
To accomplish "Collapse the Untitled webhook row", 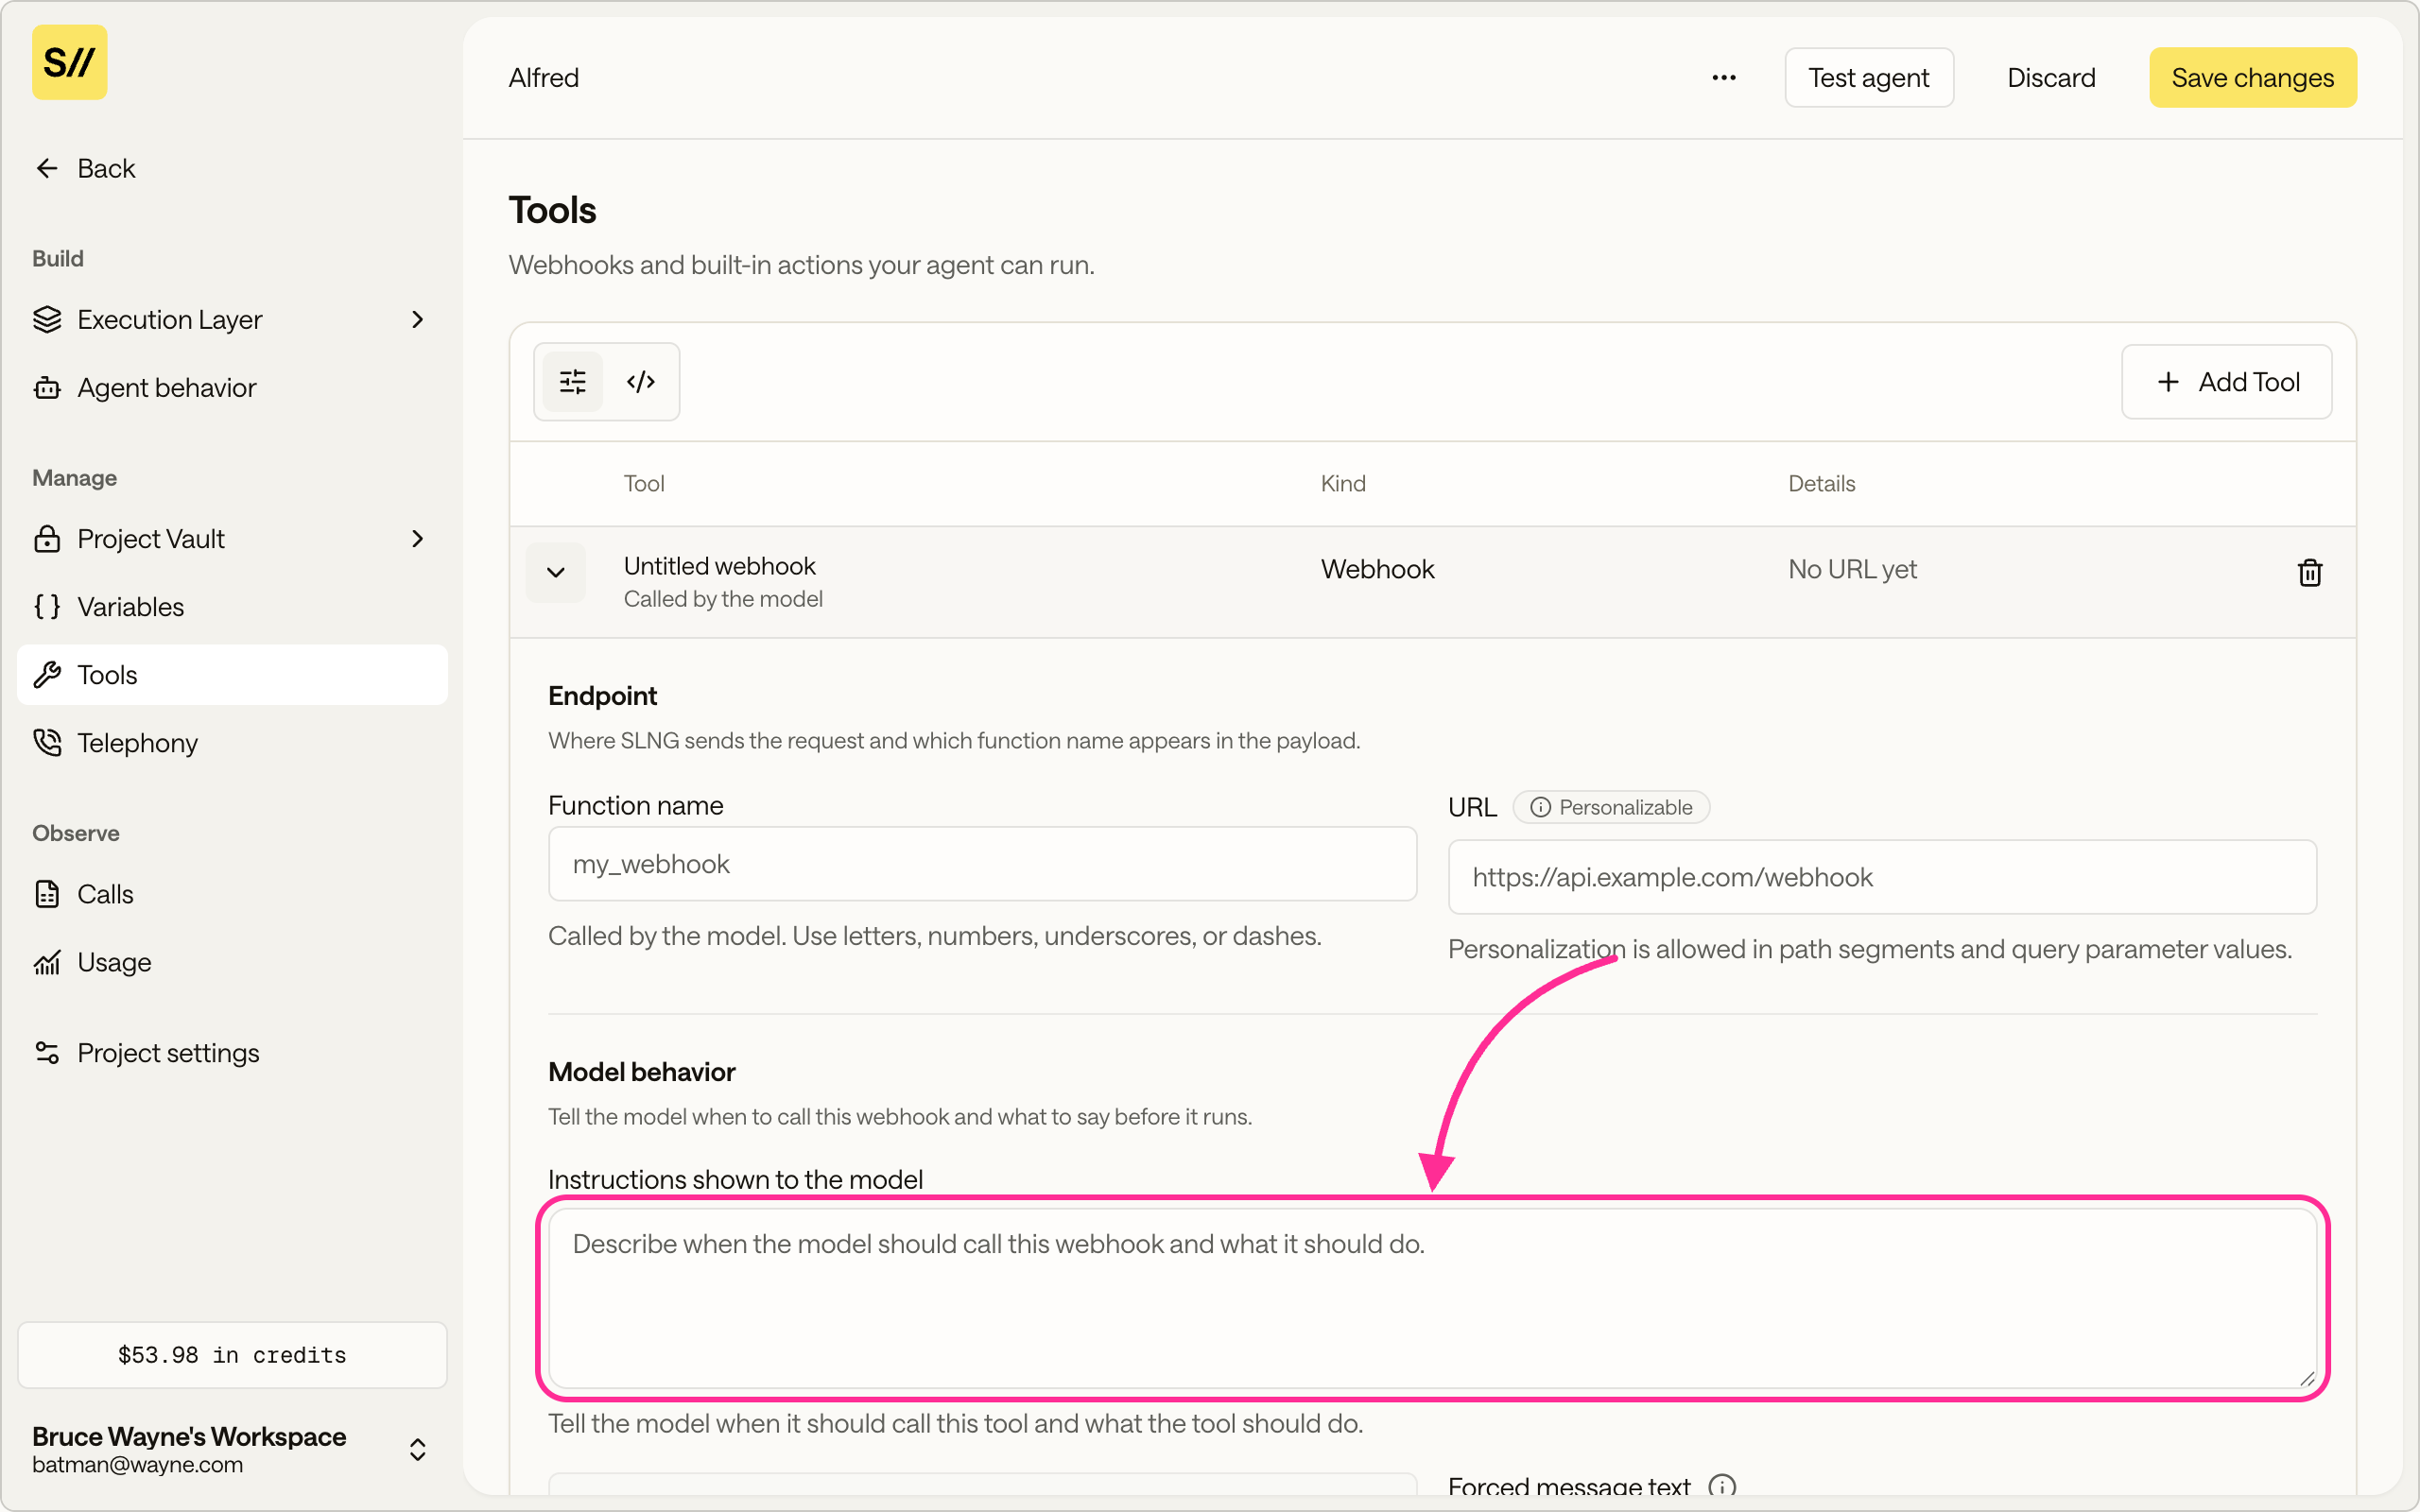I will point(555,572).
